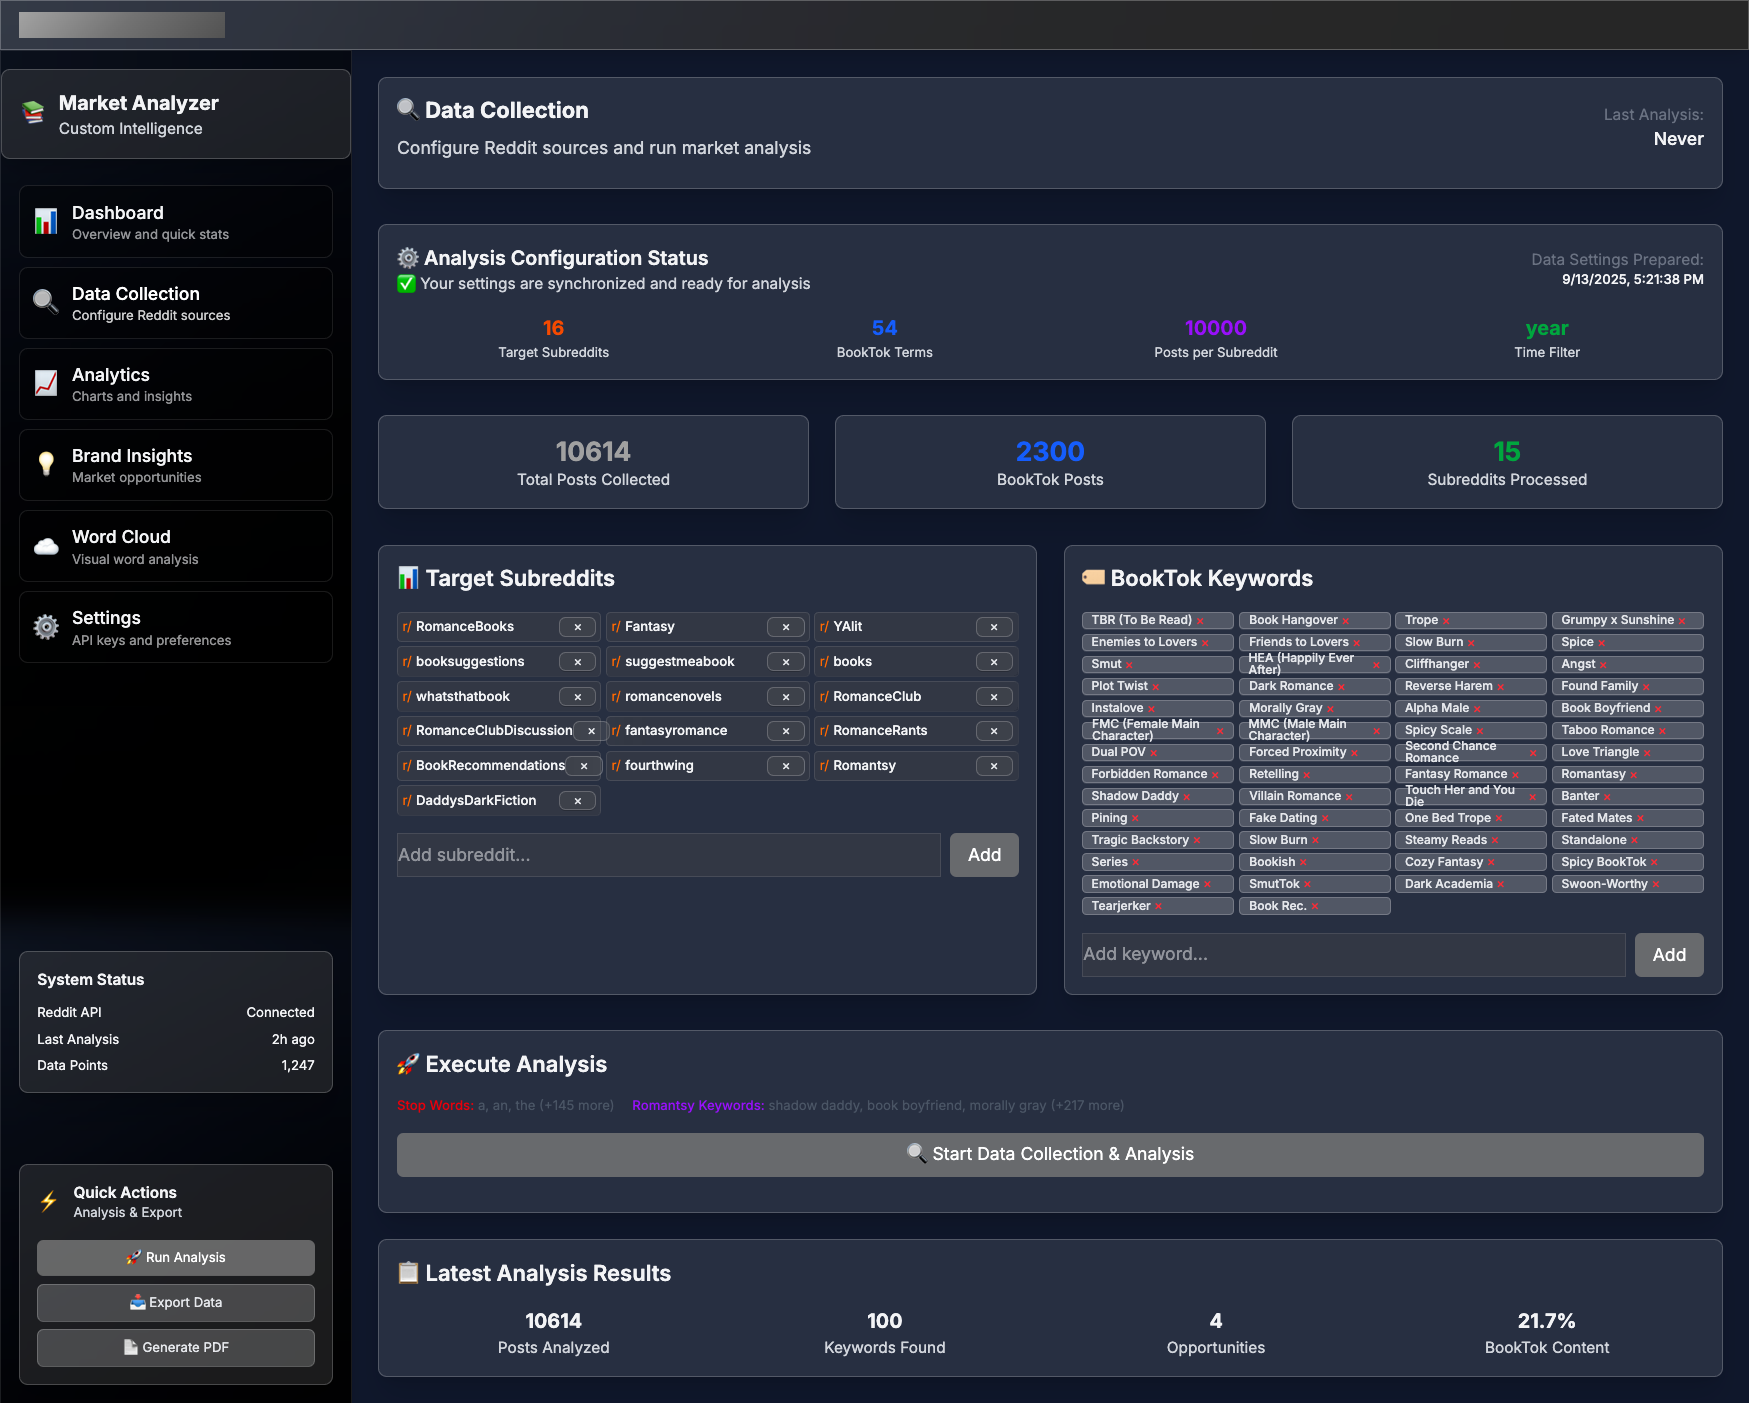Image resolution: width=1749 pixels, height=1403 pixels.
Task: Switch to the Word Cloud view
Action: (x=176, y=546)
